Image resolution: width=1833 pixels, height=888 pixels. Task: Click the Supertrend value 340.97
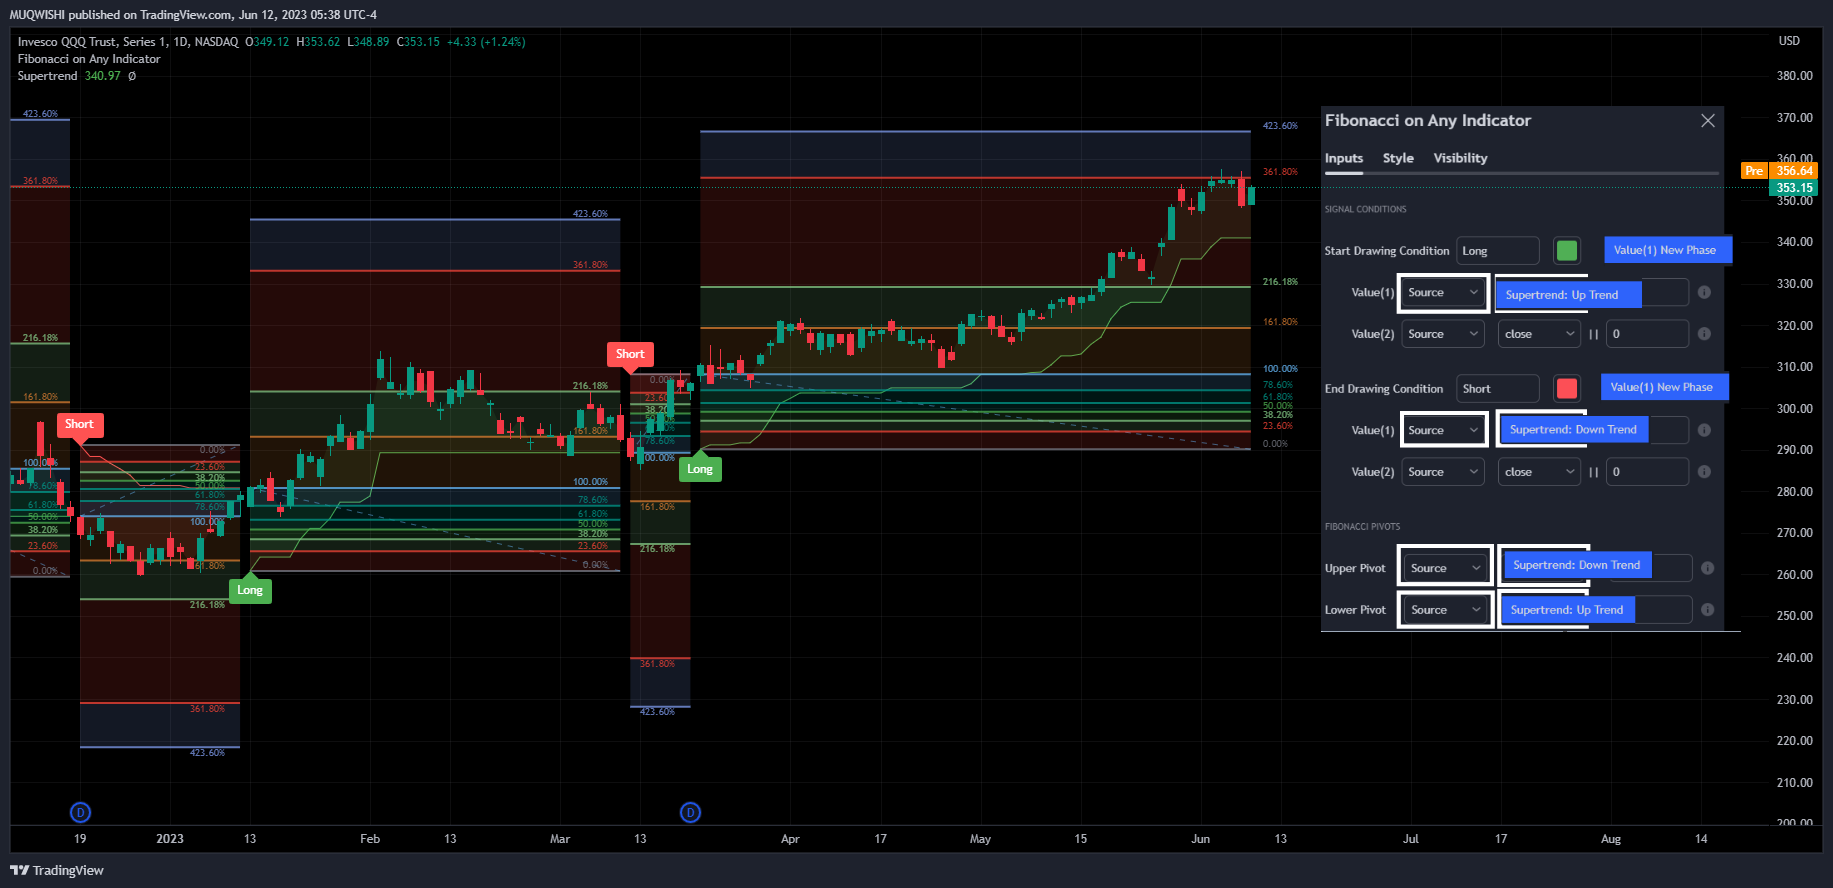tap(103, 76)
